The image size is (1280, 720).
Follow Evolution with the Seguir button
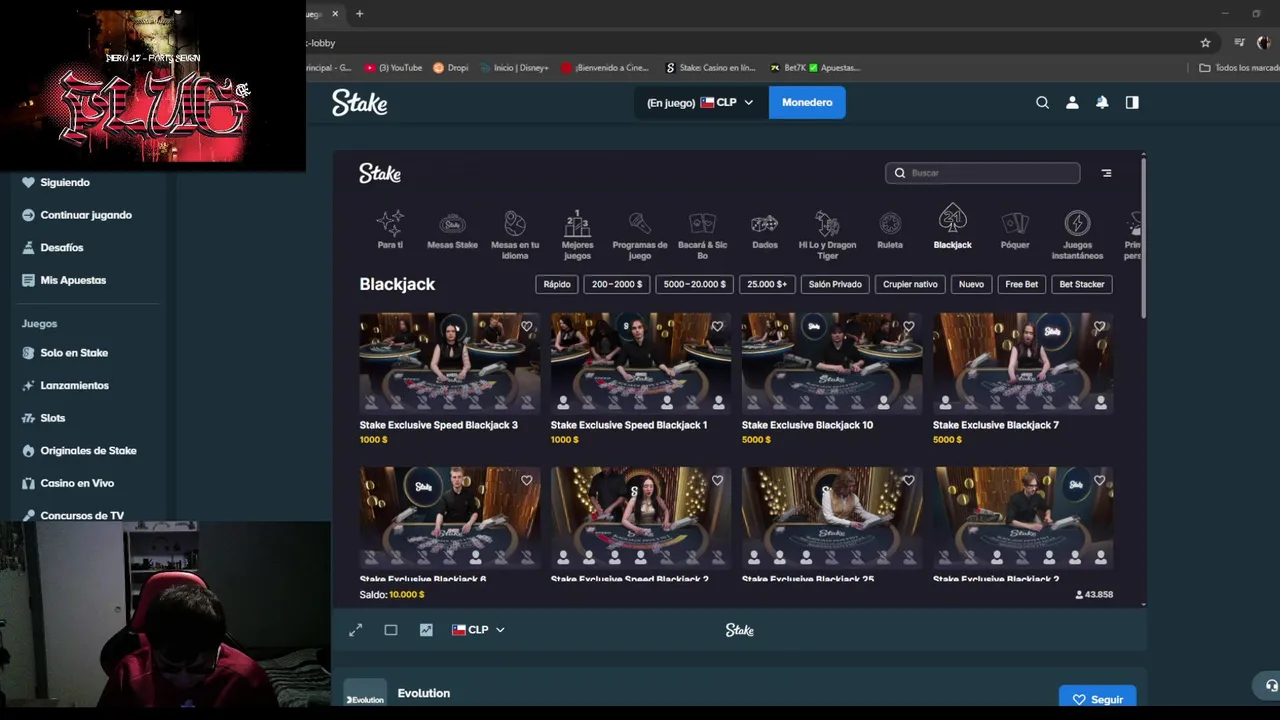click(1097, 699)
